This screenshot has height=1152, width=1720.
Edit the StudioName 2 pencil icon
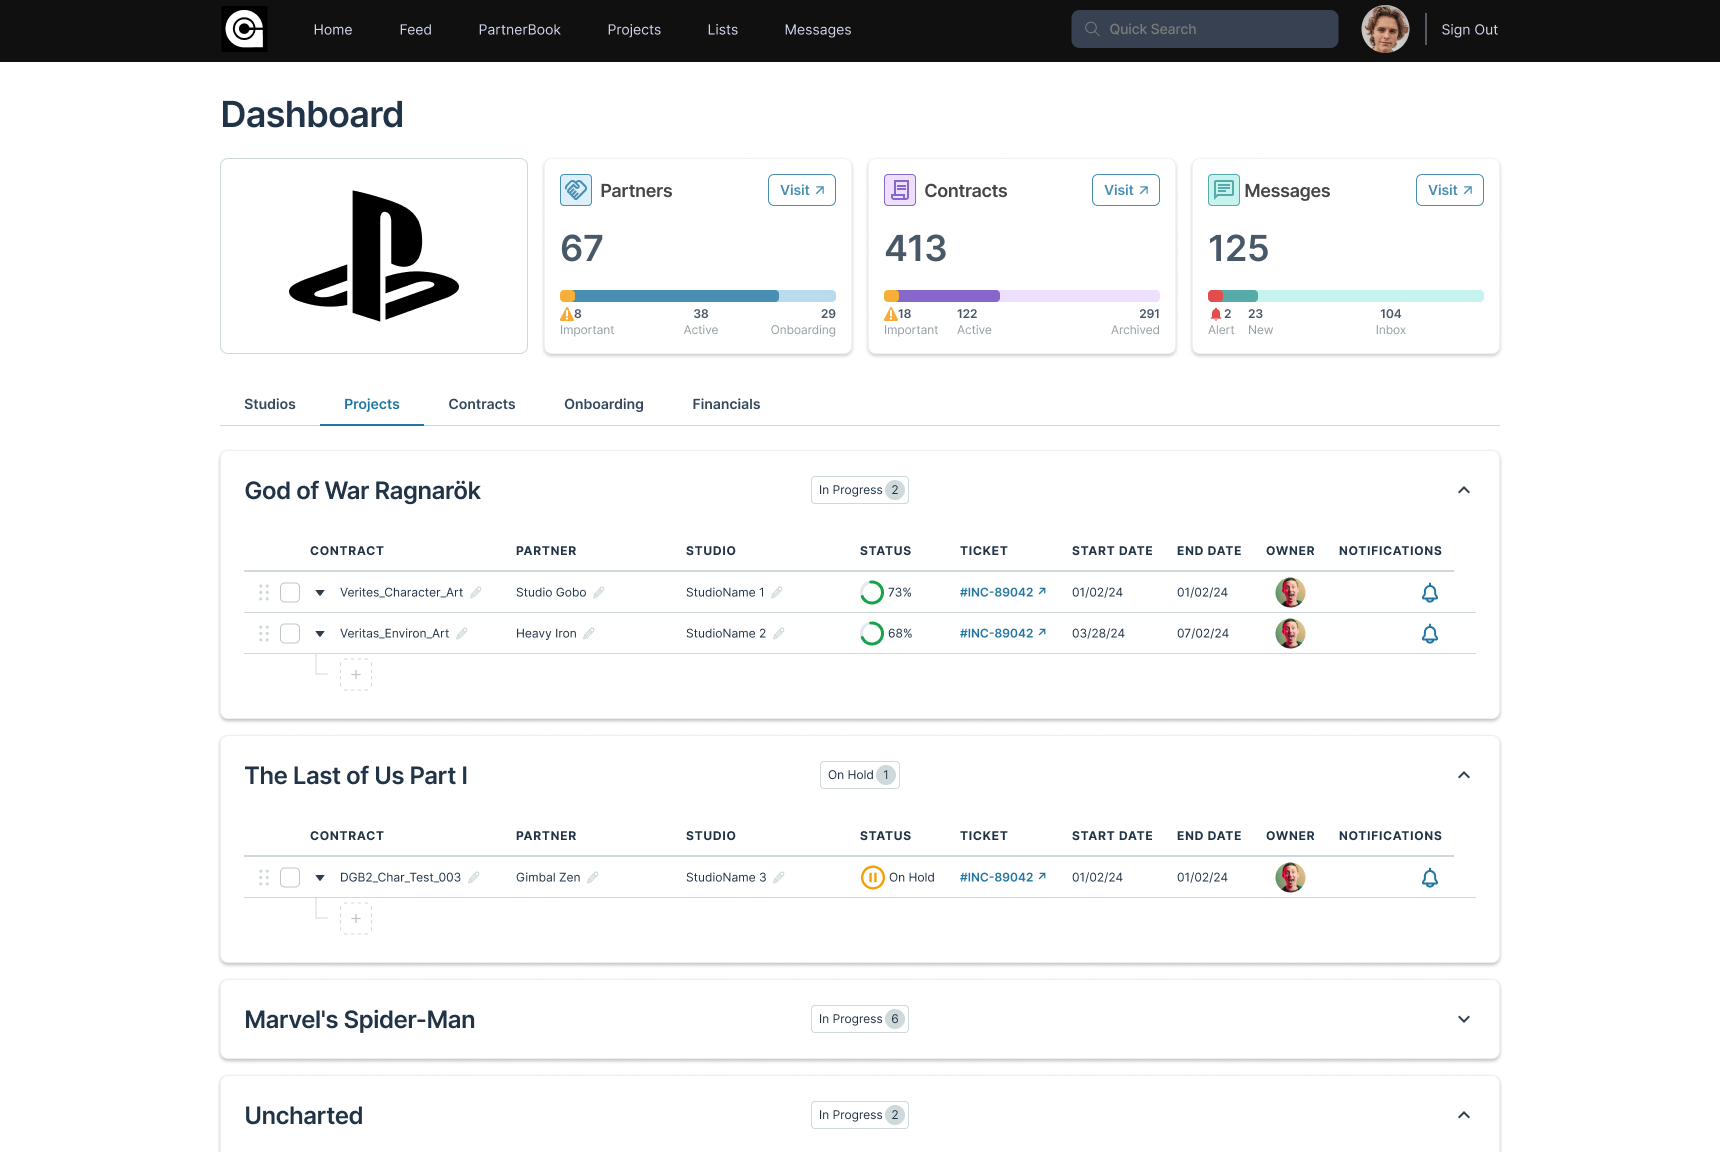coord(779,633)
